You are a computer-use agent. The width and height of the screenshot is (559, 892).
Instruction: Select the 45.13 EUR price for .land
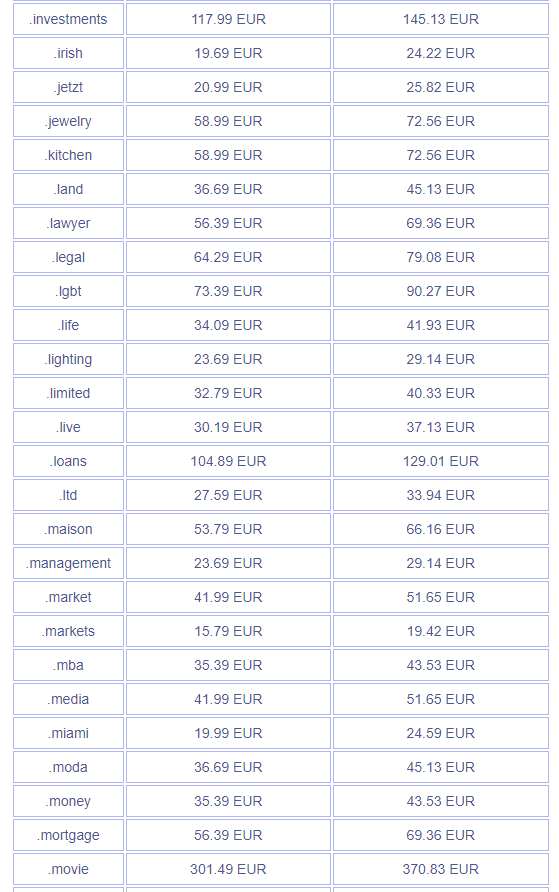(x=441, y=189)
